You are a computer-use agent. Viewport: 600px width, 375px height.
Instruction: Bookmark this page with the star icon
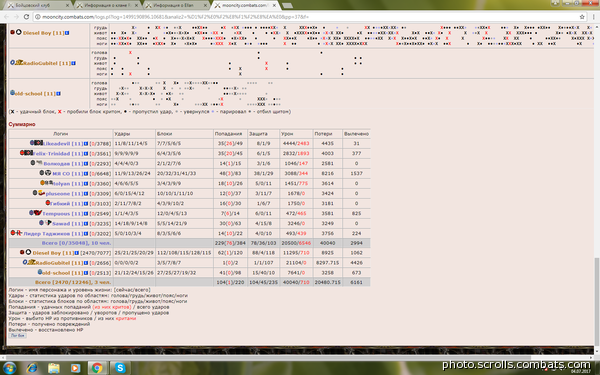coord(582,17)
